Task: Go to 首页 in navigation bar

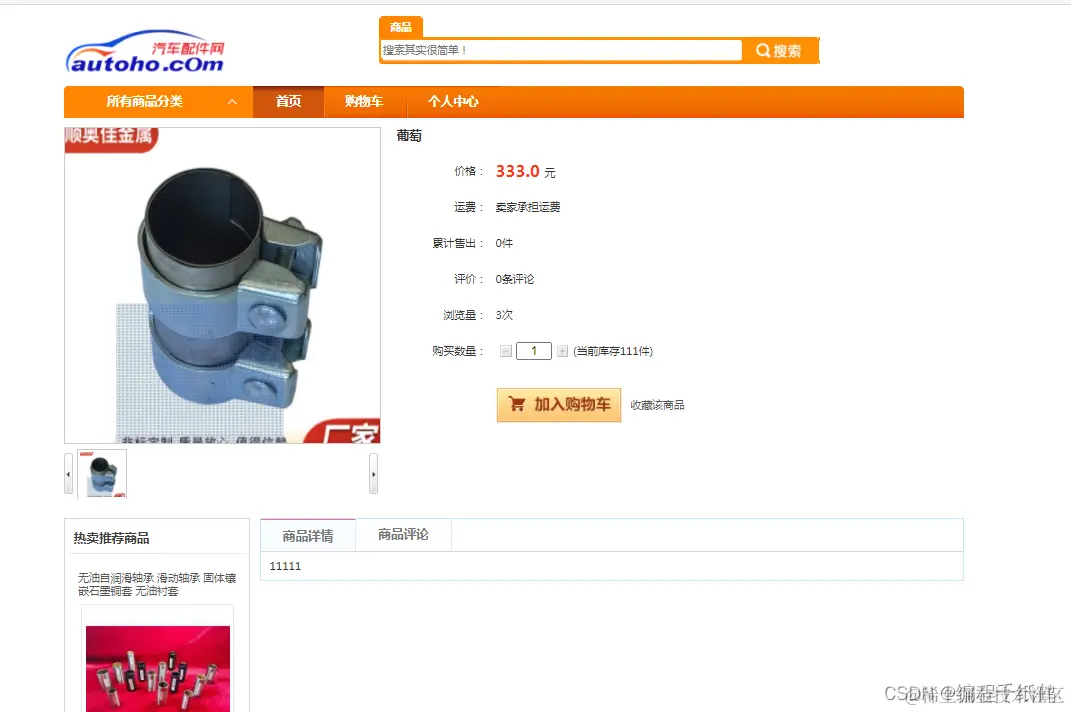Action: pyautogui.click(x=288, y=102)
